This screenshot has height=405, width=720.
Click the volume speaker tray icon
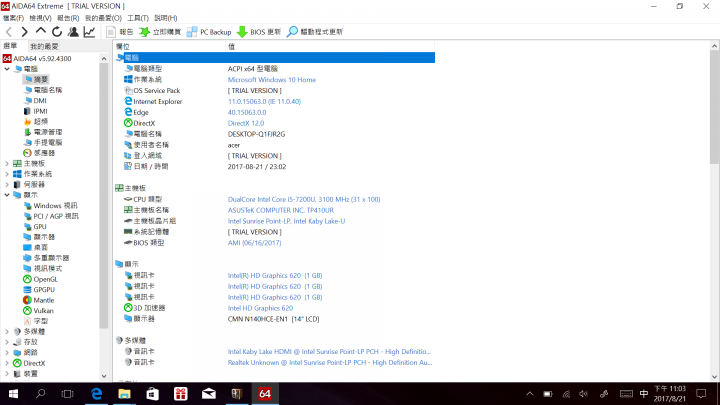click(584, 394)
